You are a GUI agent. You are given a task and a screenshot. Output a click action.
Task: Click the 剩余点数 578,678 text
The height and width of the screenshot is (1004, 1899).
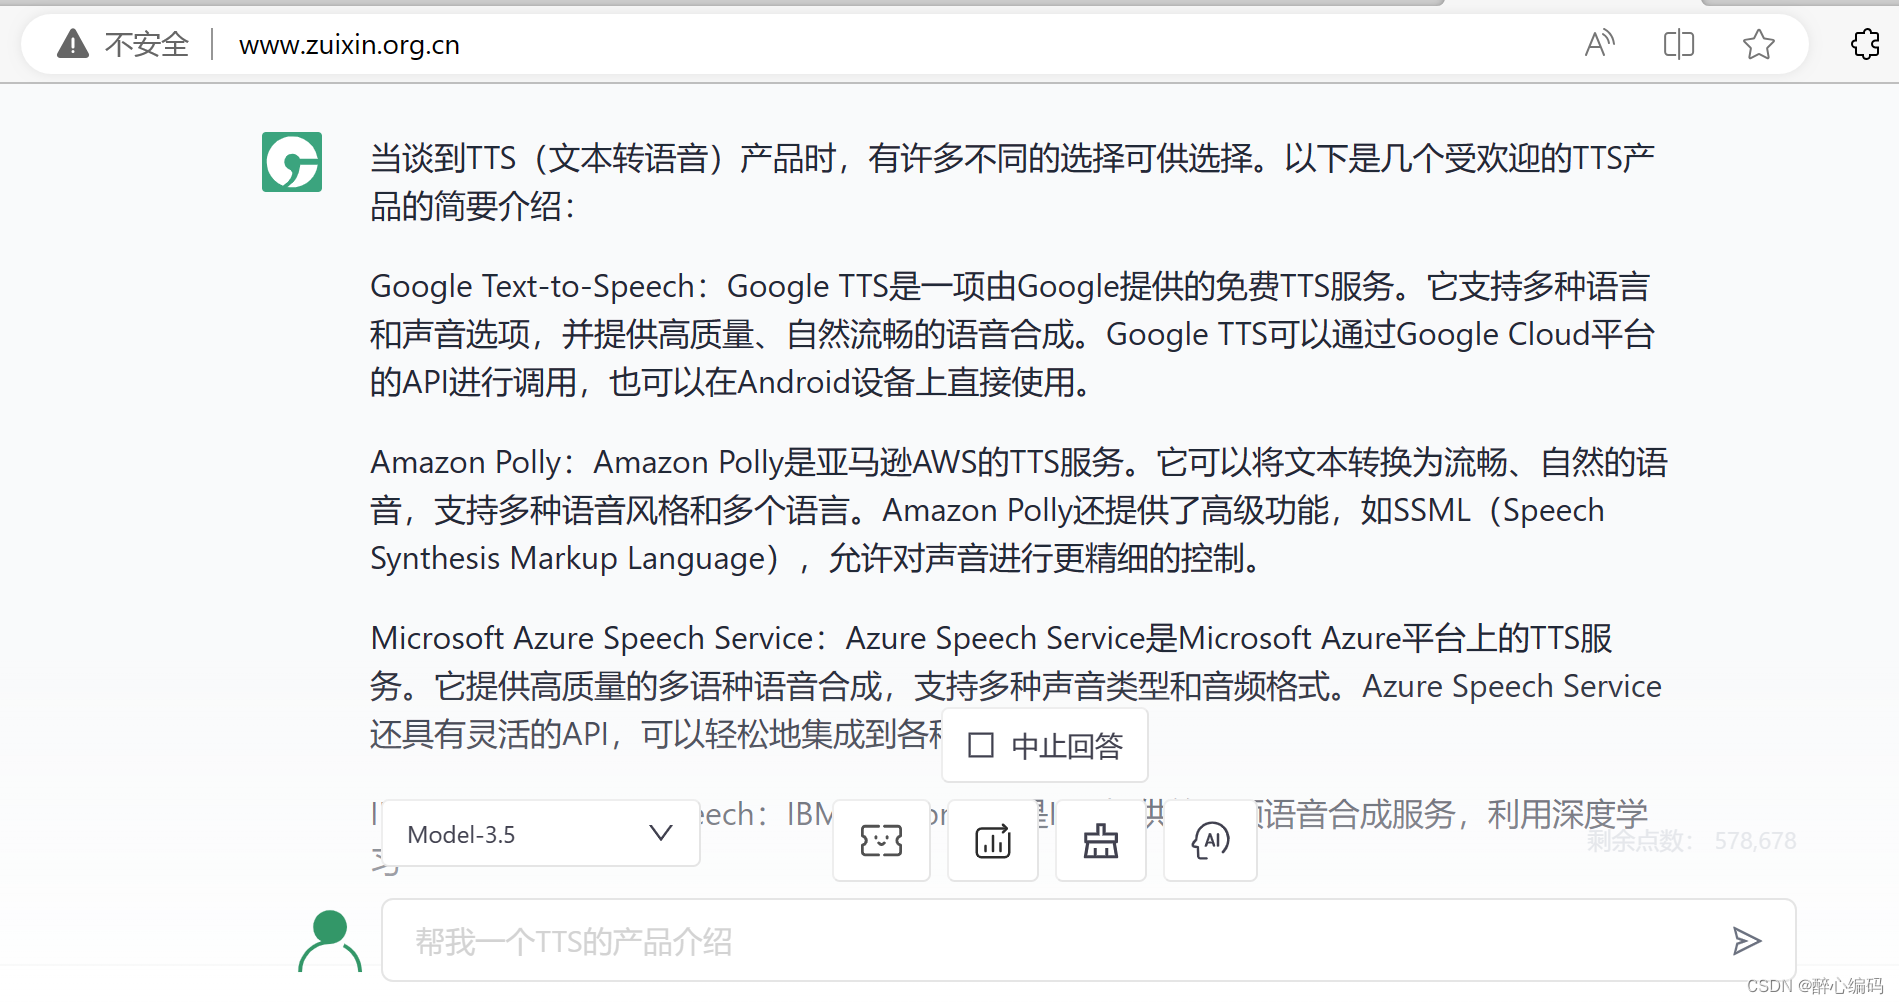[x=1691, y=841]
